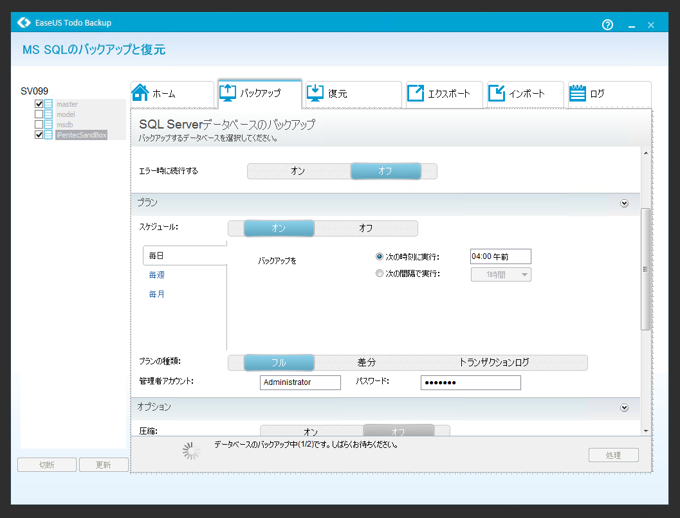Screen dimensions: 680x518
Task: Select the SV099 server node
Action: pos(34,91)
